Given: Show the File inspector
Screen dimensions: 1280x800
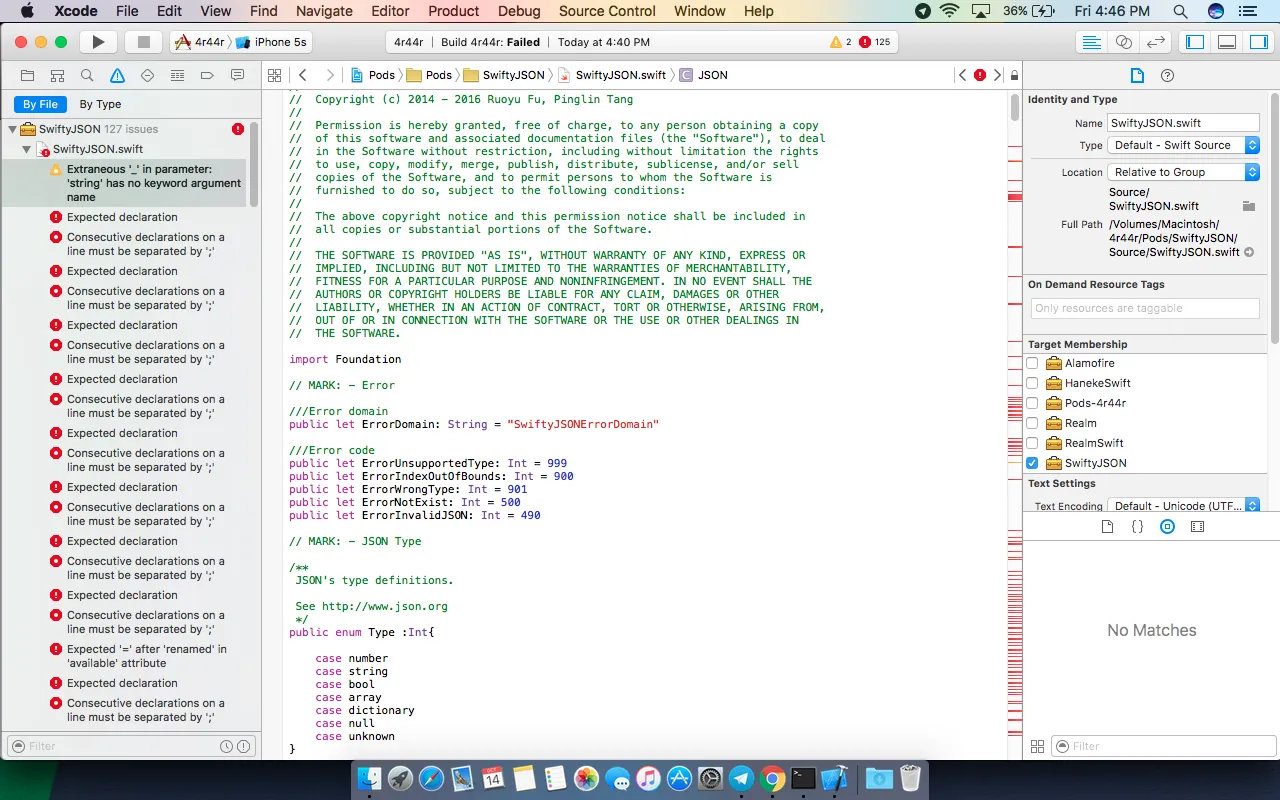Looking at the screenshot, I should (1137, 76).
